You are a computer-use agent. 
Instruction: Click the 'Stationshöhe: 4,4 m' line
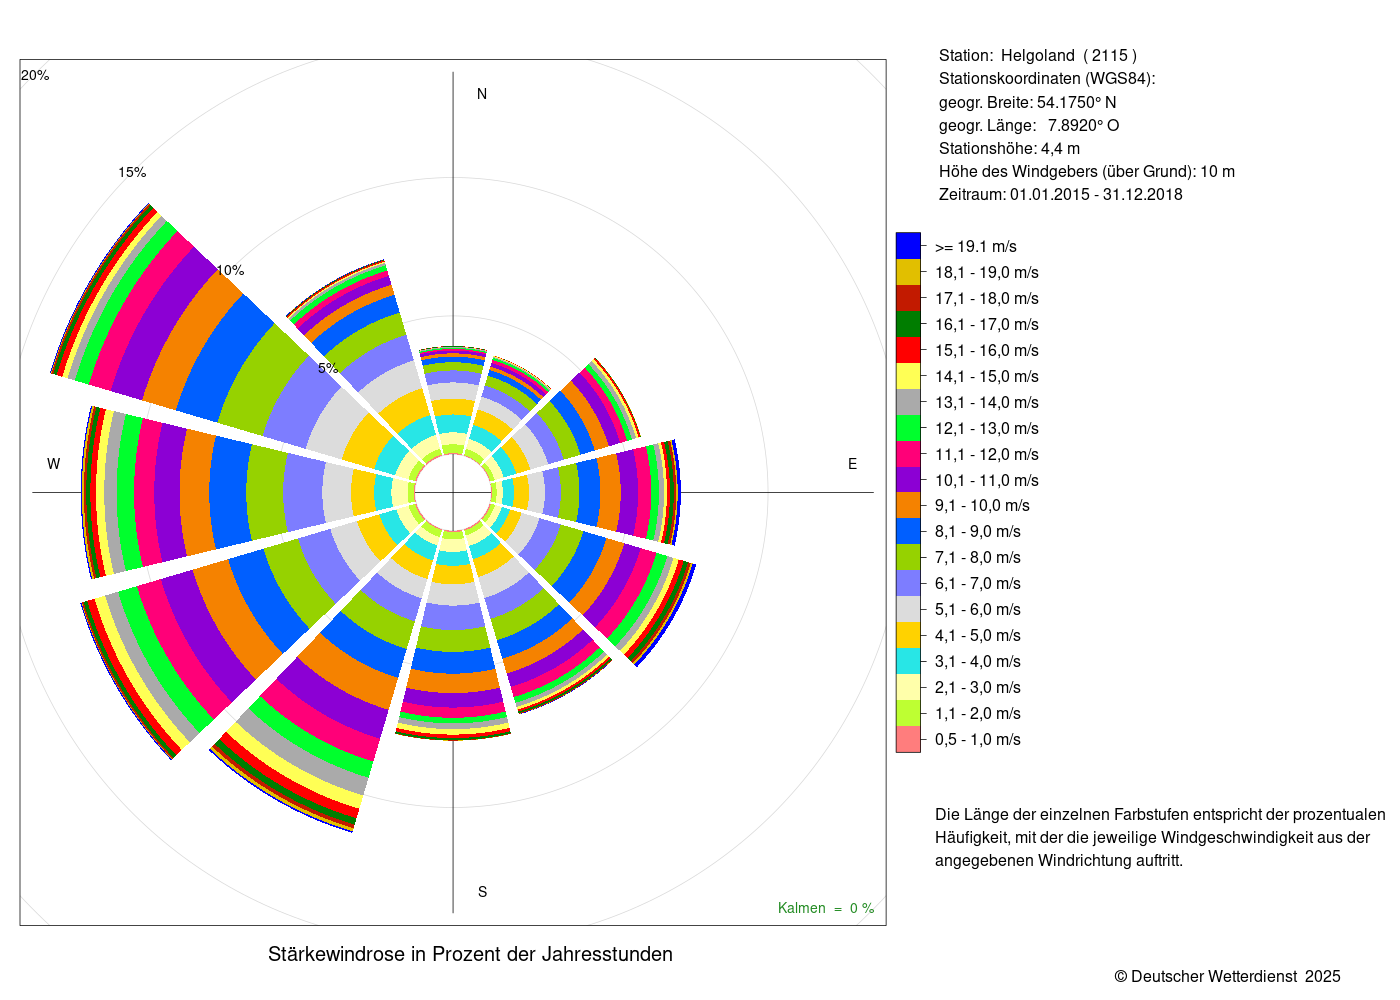[x=1009, y=148]
